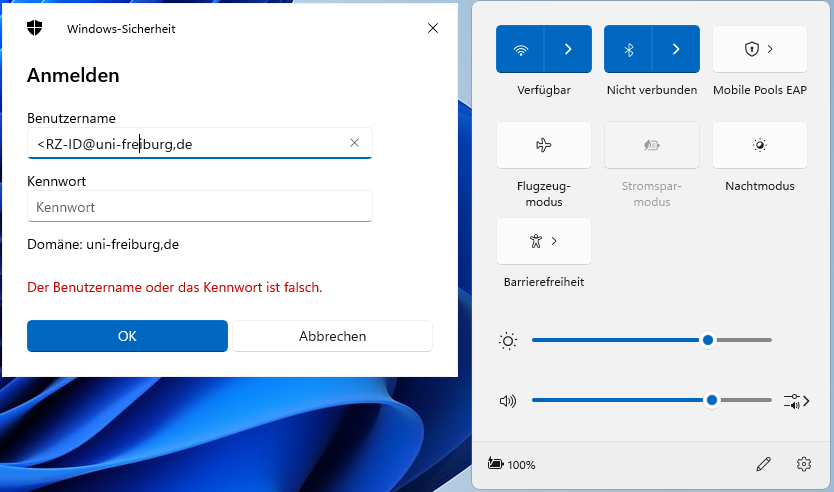Screen dimensions: 834x492
Task: Adjust the brightness slider
Action: click(652, 340)
